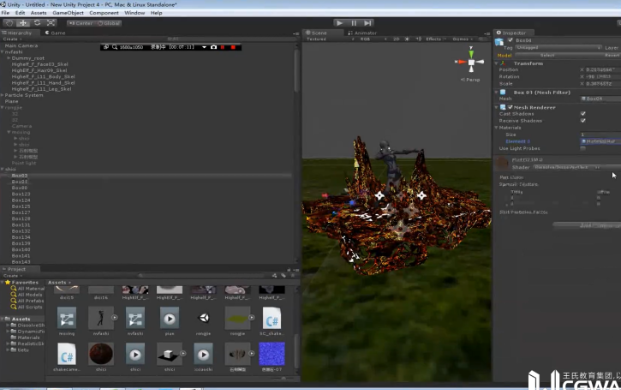The width and height of the screenshot is (621, 390).
Task: Collapse the Materials foldout
Action: (x=497, y=127)
